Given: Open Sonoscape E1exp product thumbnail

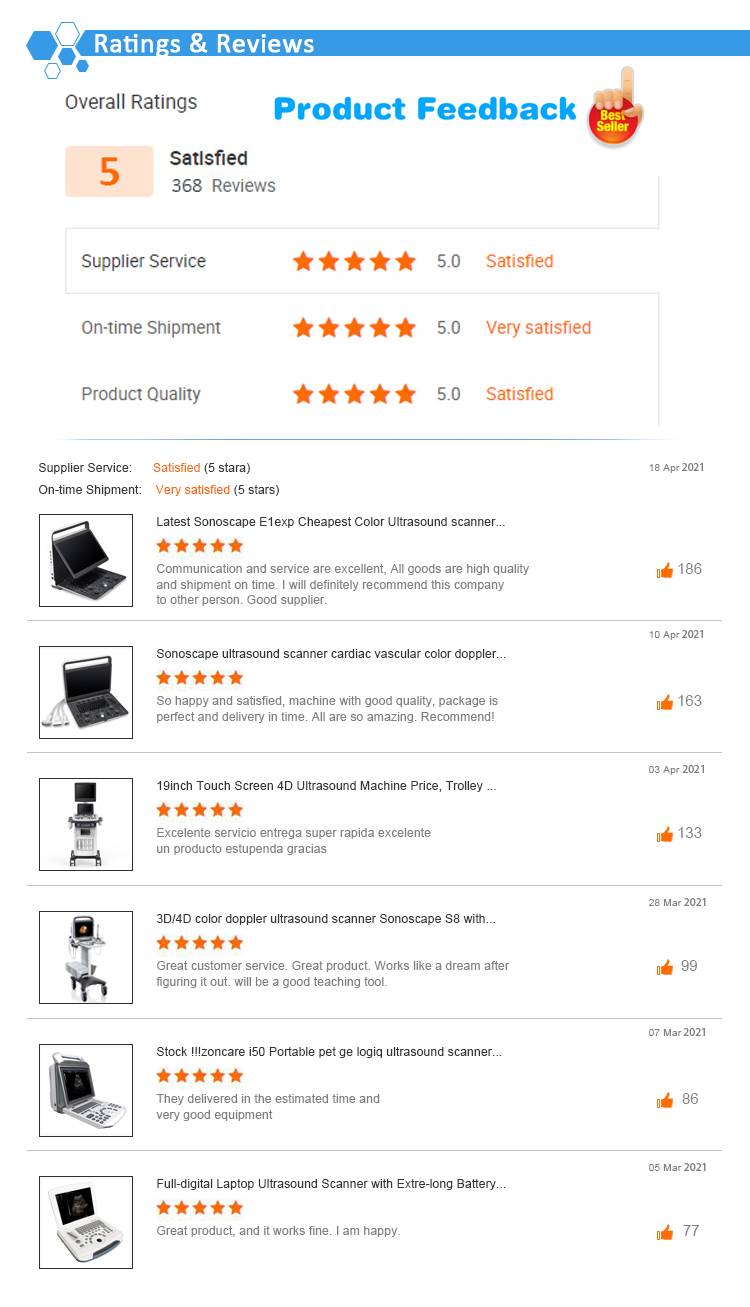Looking at the screenshot, I should tap(86, 560).
